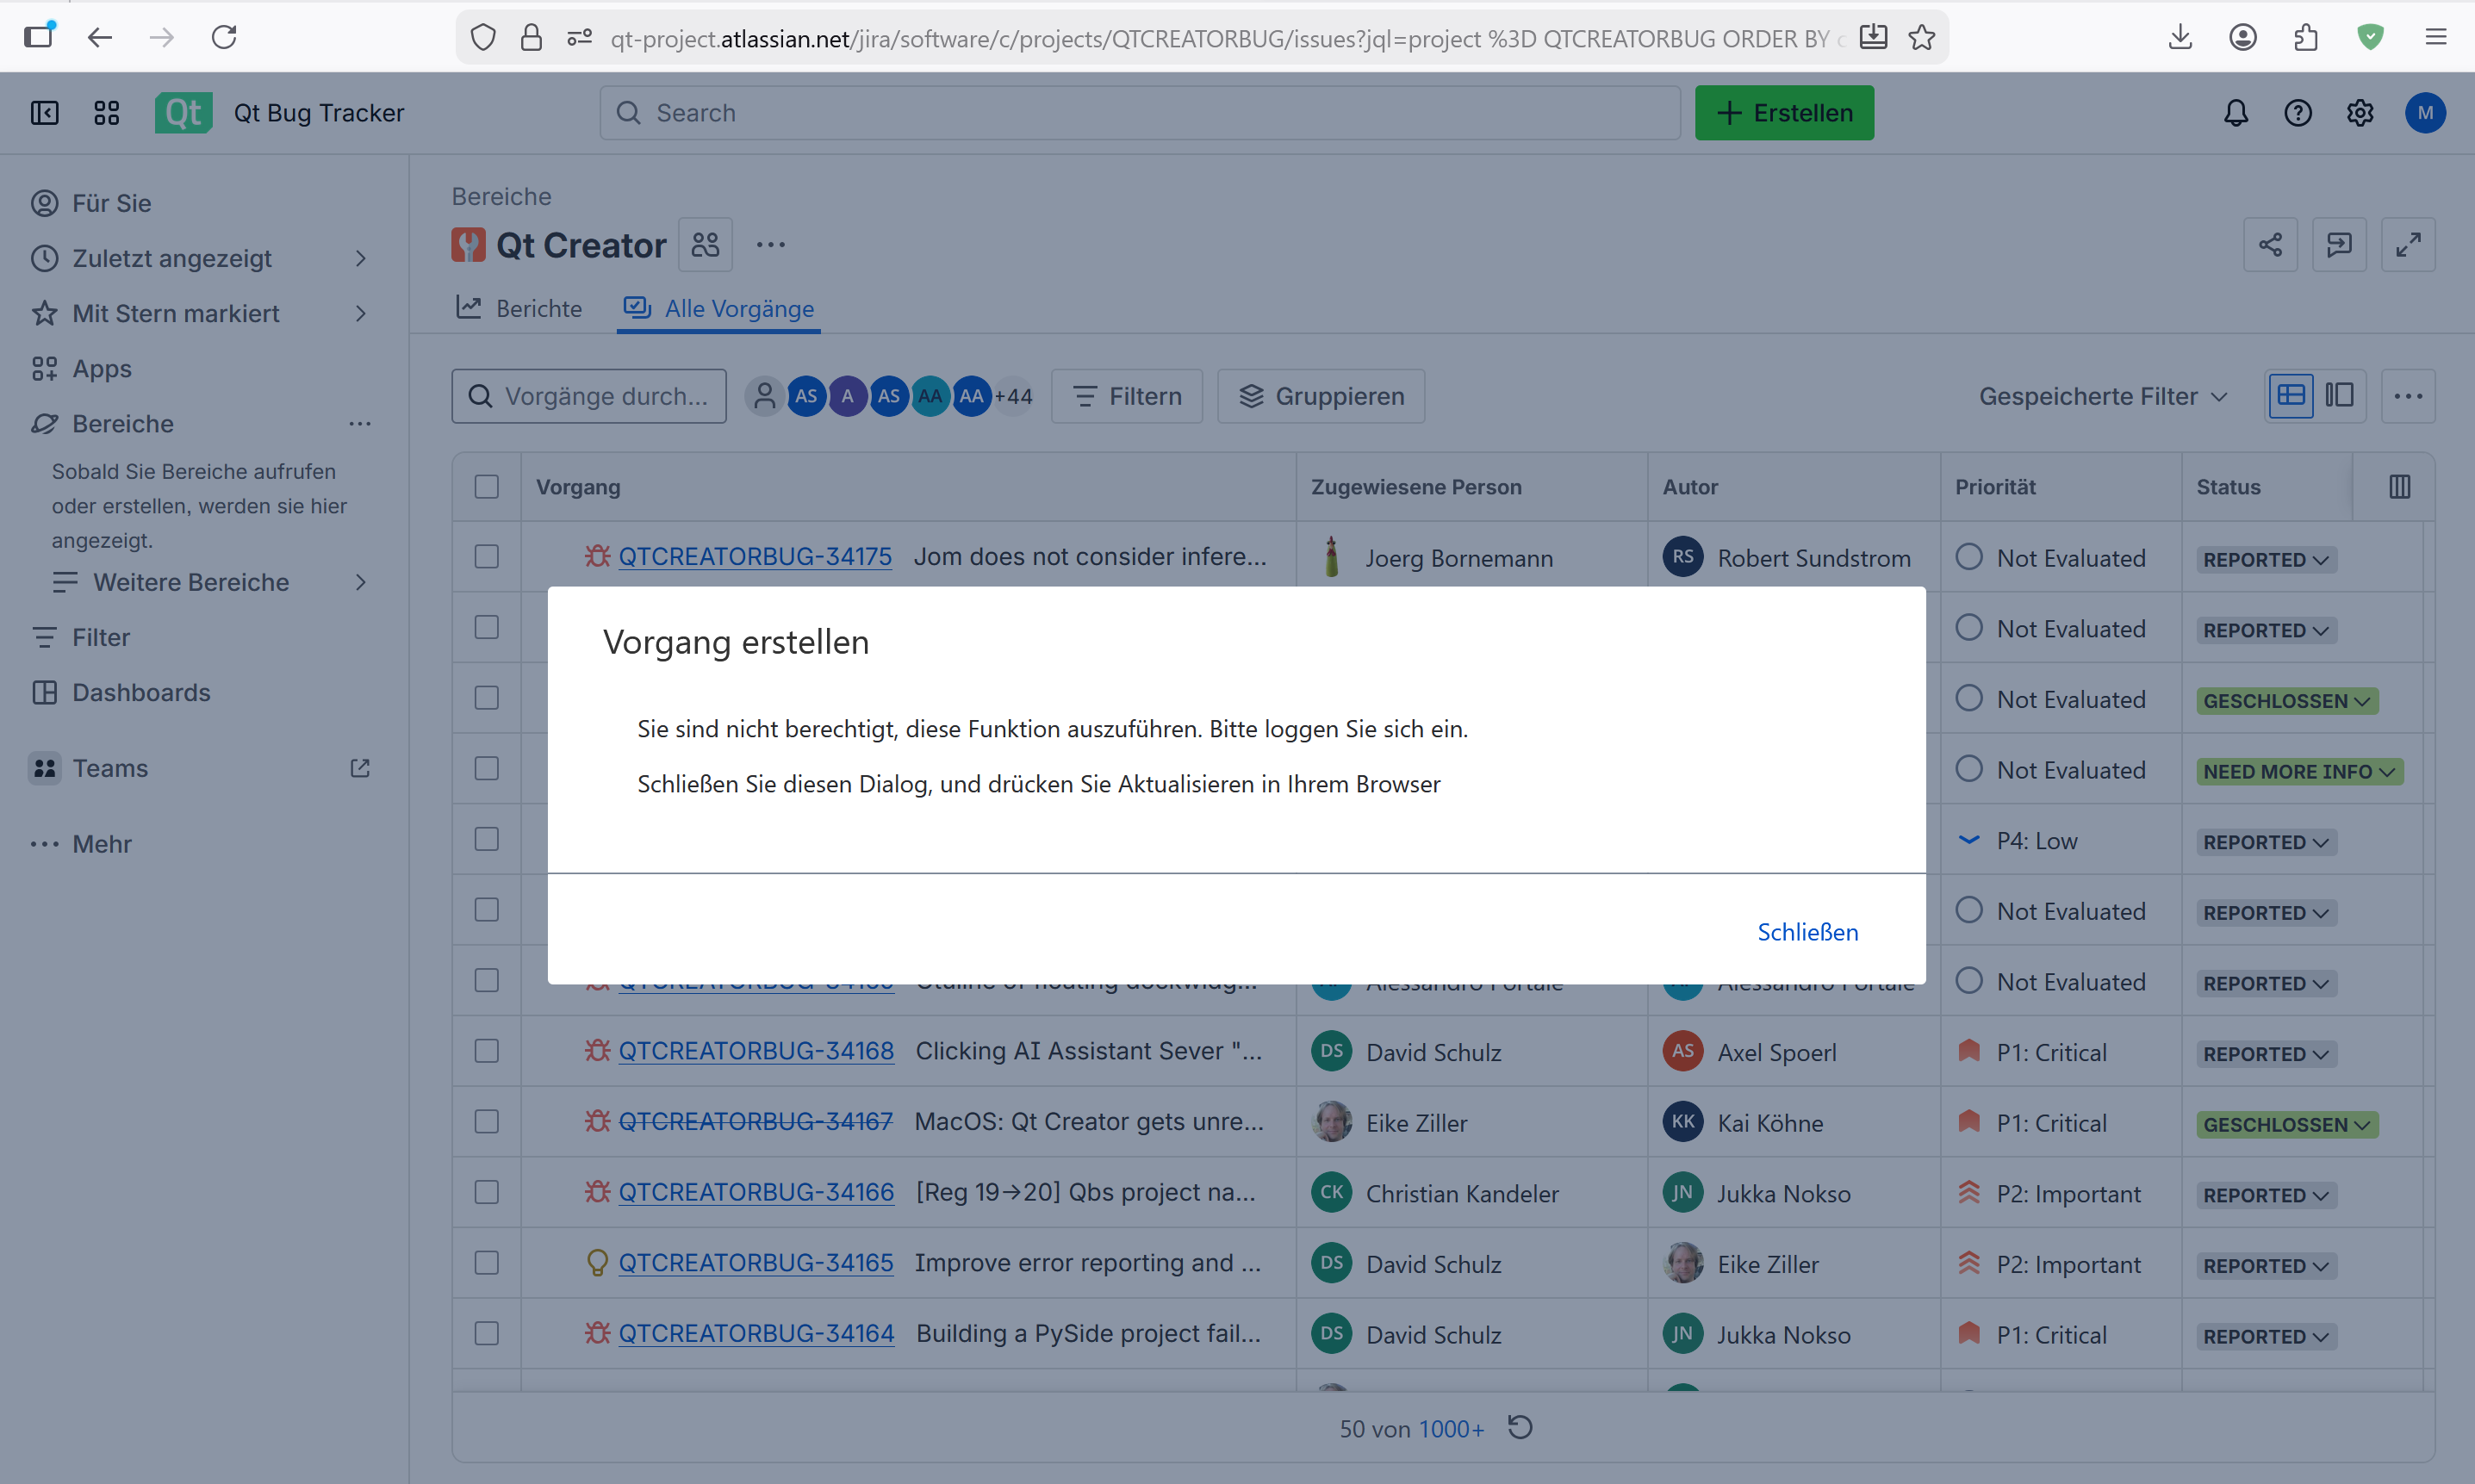Image resolution: width=2475 pixels, height=1484 pixels.
Task: Collapse sidebar with the panel icon
Action: 44,113
